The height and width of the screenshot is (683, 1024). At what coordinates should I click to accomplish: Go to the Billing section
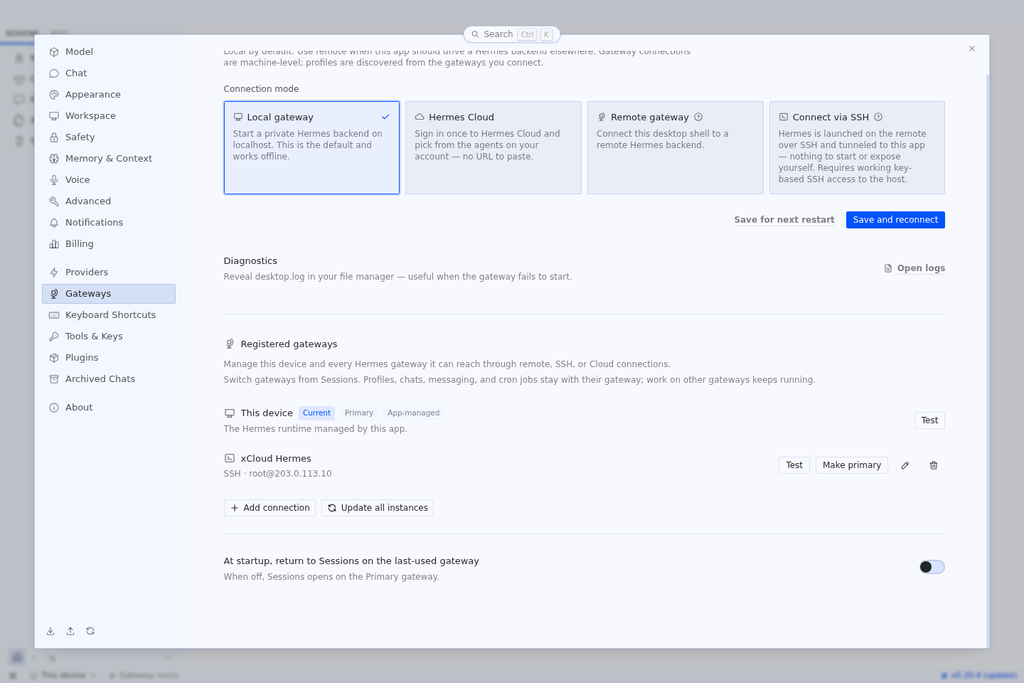tap(108, 244)
